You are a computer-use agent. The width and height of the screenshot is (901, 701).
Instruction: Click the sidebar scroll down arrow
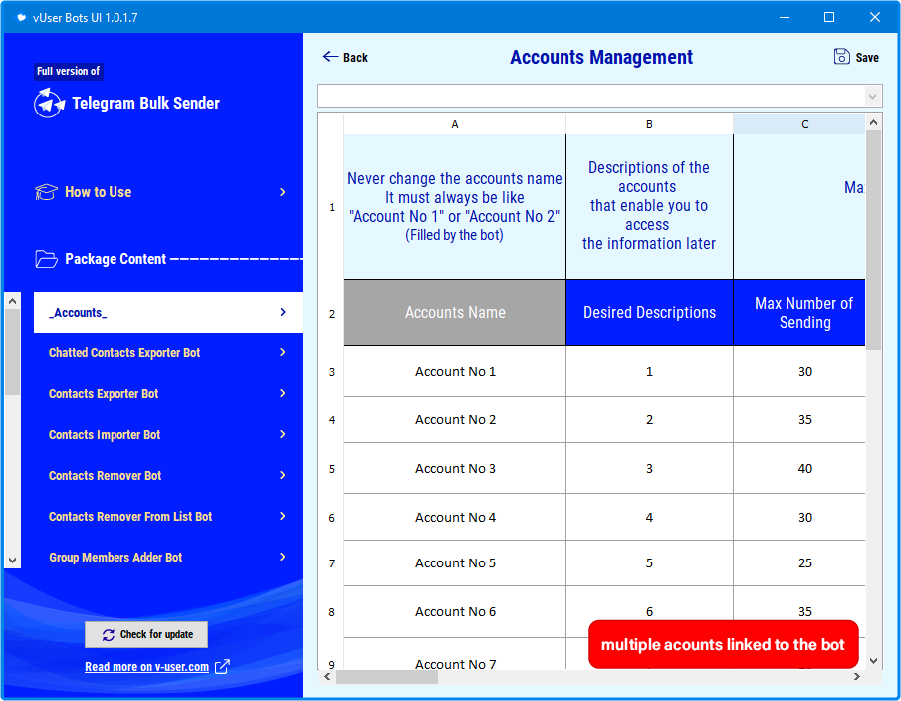tap(13, 560)
